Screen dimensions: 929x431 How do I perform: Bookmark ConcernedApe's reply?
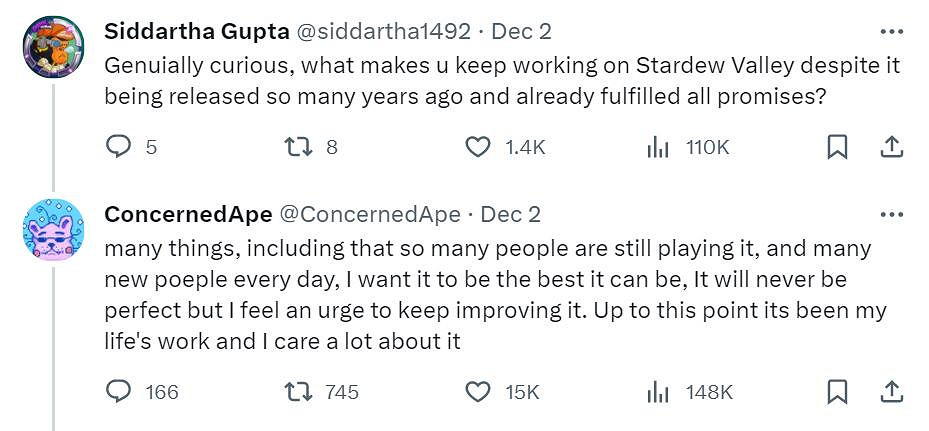(838, 392)
